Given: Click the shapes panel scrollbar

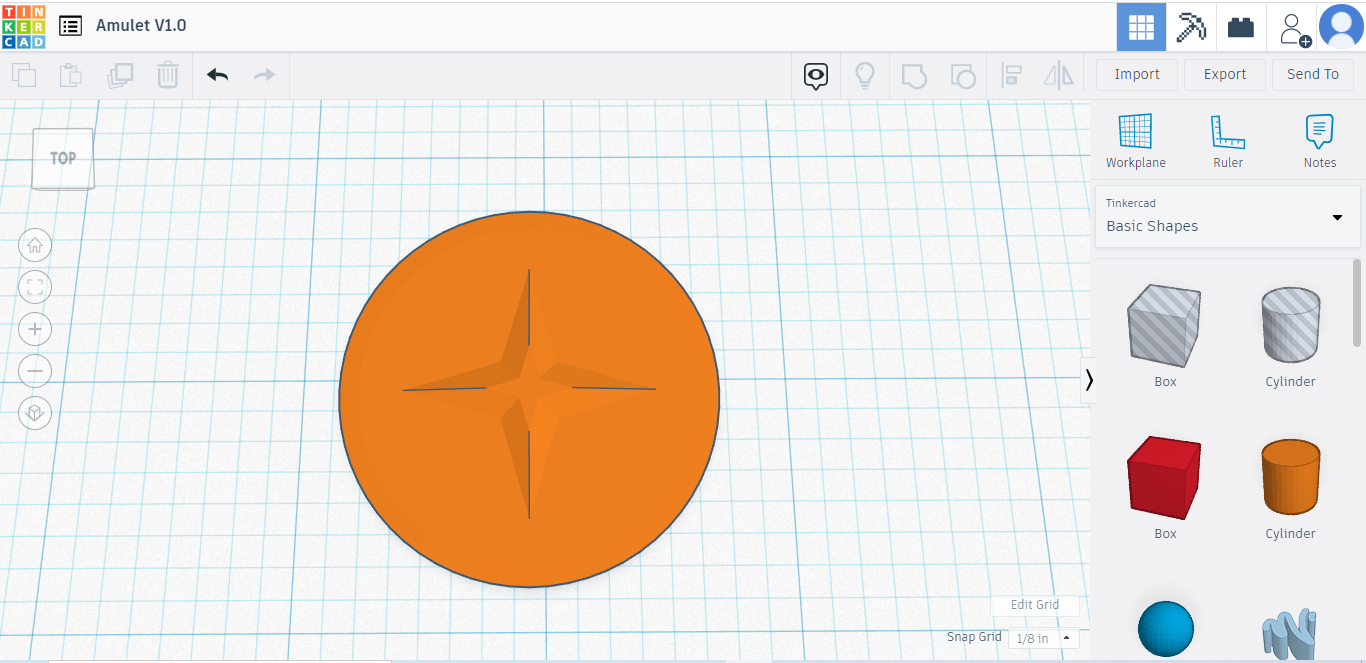Looking at the screenshot, I should coord(1357,303).
